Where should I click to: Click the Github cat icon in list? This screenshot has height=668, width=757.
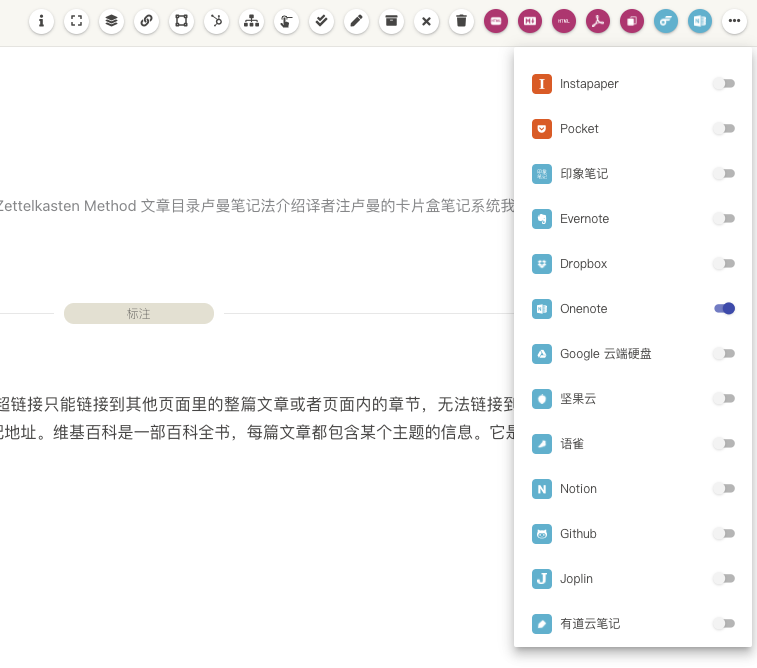point(542,534)
